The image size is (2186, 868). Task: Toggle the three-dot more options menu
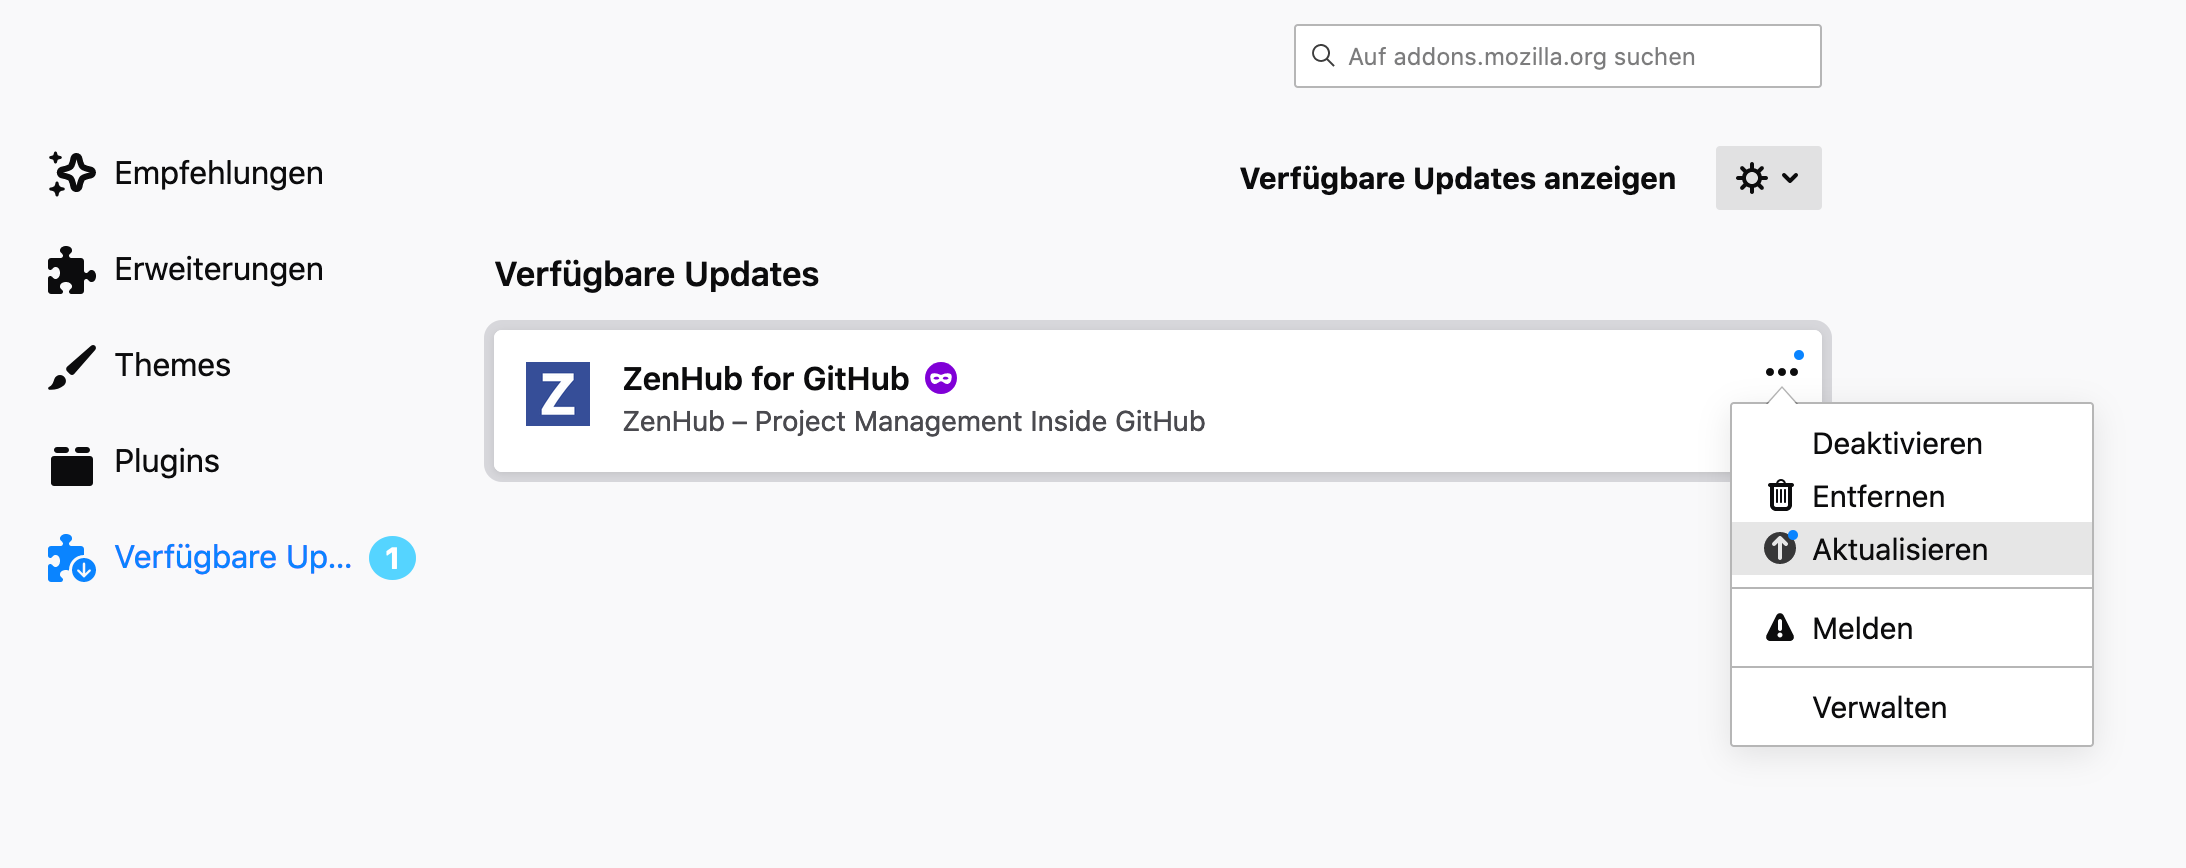pyautogui.click(x=1781, y=372)
